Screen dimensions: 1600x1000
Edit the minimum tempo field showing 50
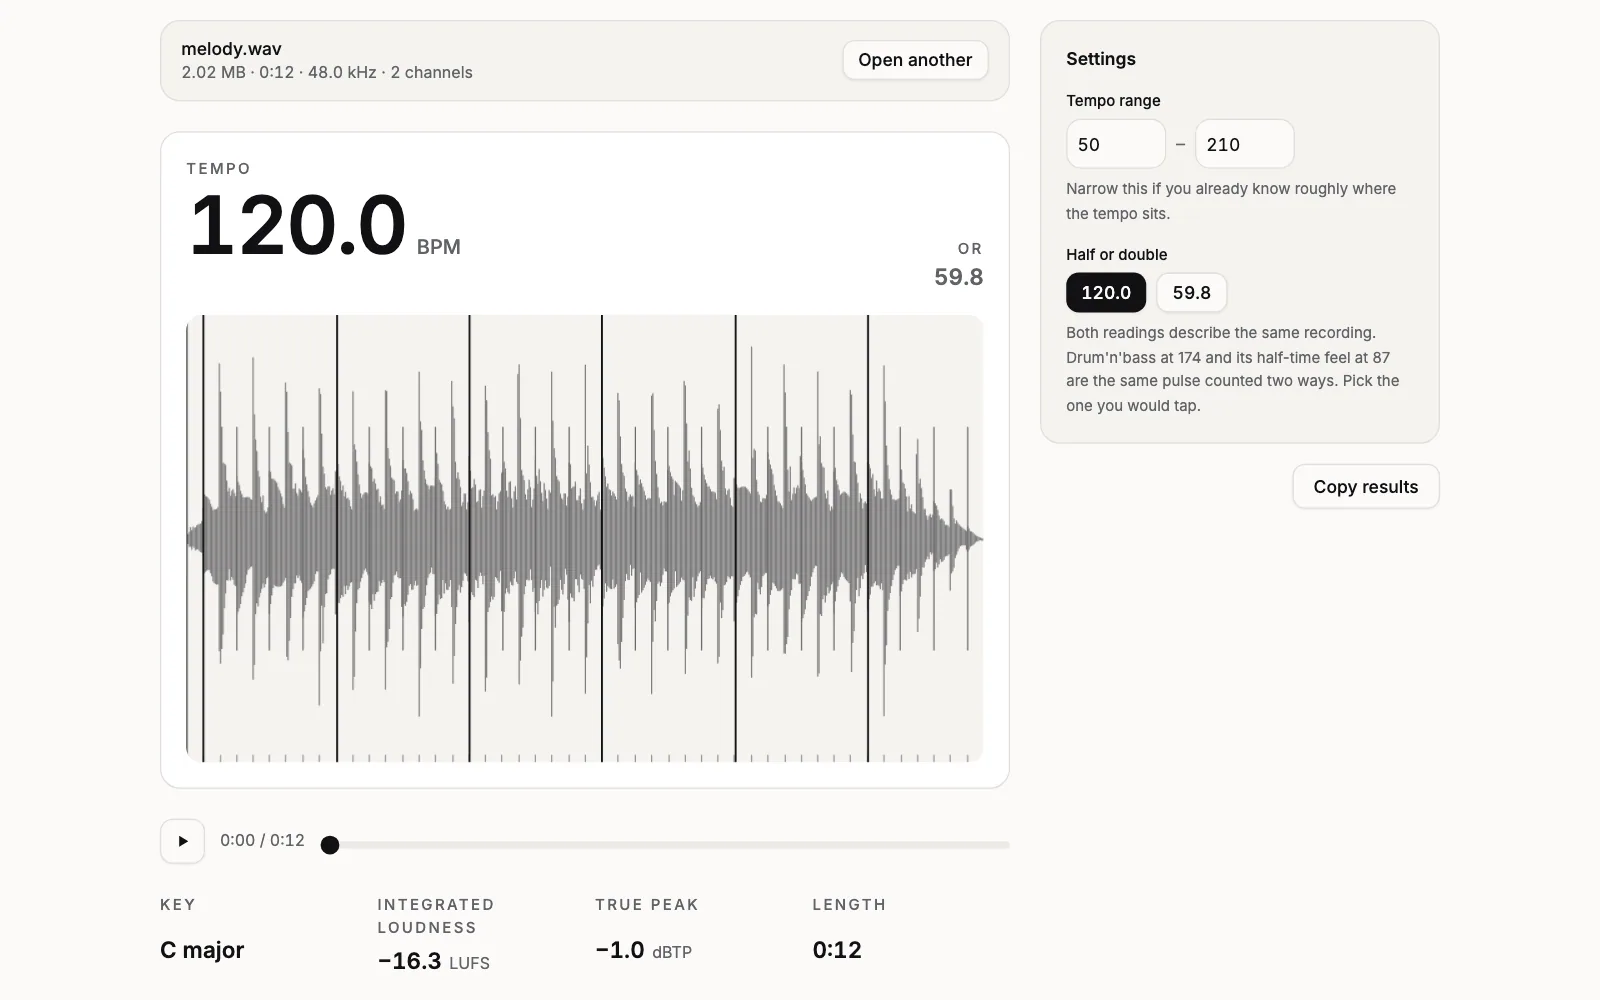pos(1116,144)
